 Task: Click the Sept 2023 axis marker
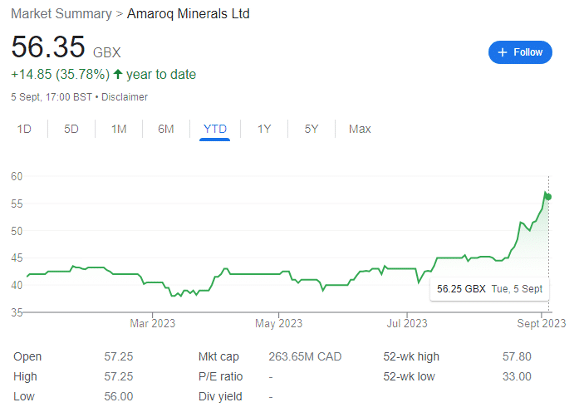pyautogui.click(x=542, y=323)
